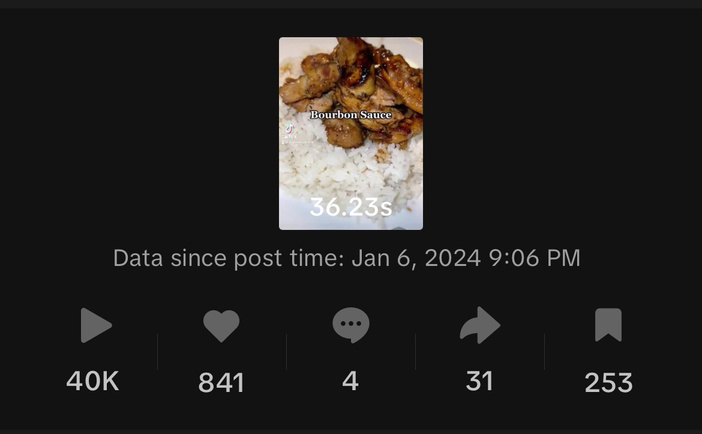
Task: Select the 31 shares count
Action: pos(479,381)
